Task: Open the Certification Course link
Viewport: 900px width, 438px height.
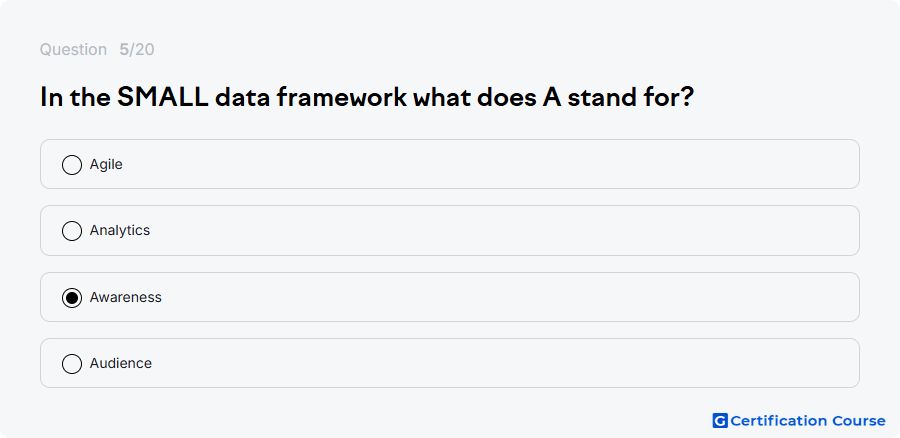Action: [x=799, y=421]
